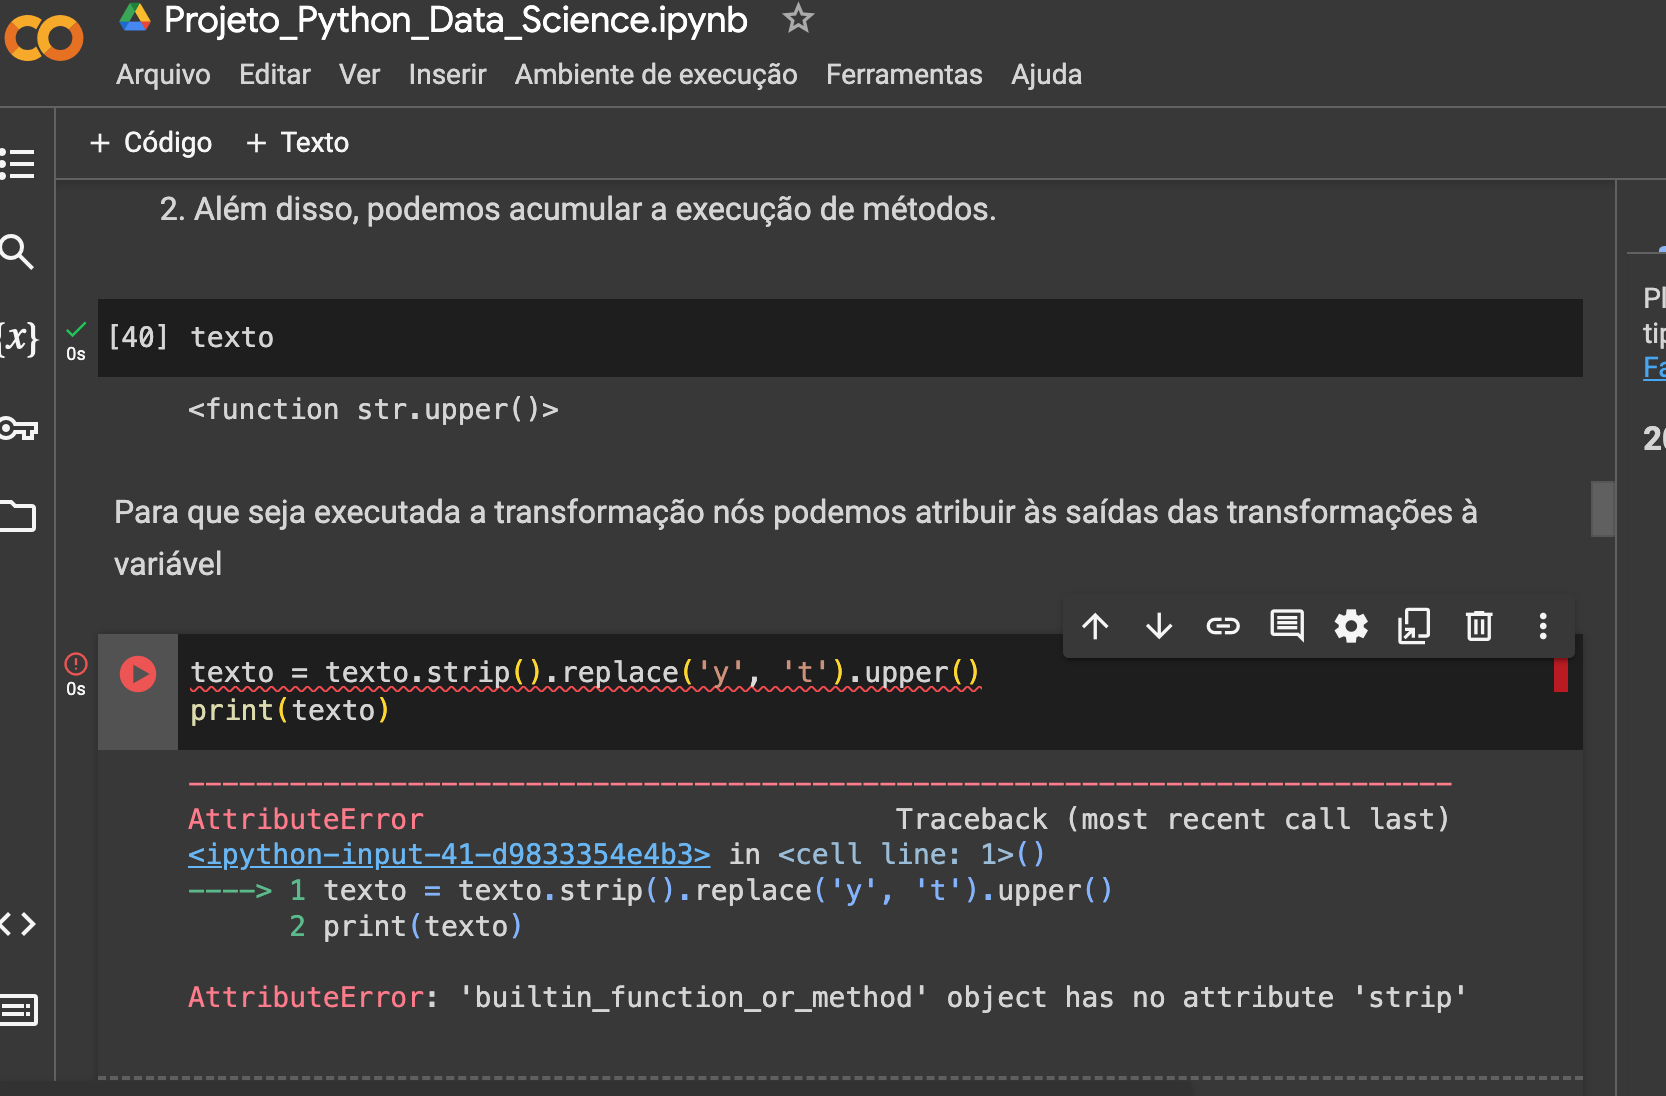Open the Ambiente de execução menu
This screenshot has width=1666, height=1096.
point(656,75)
